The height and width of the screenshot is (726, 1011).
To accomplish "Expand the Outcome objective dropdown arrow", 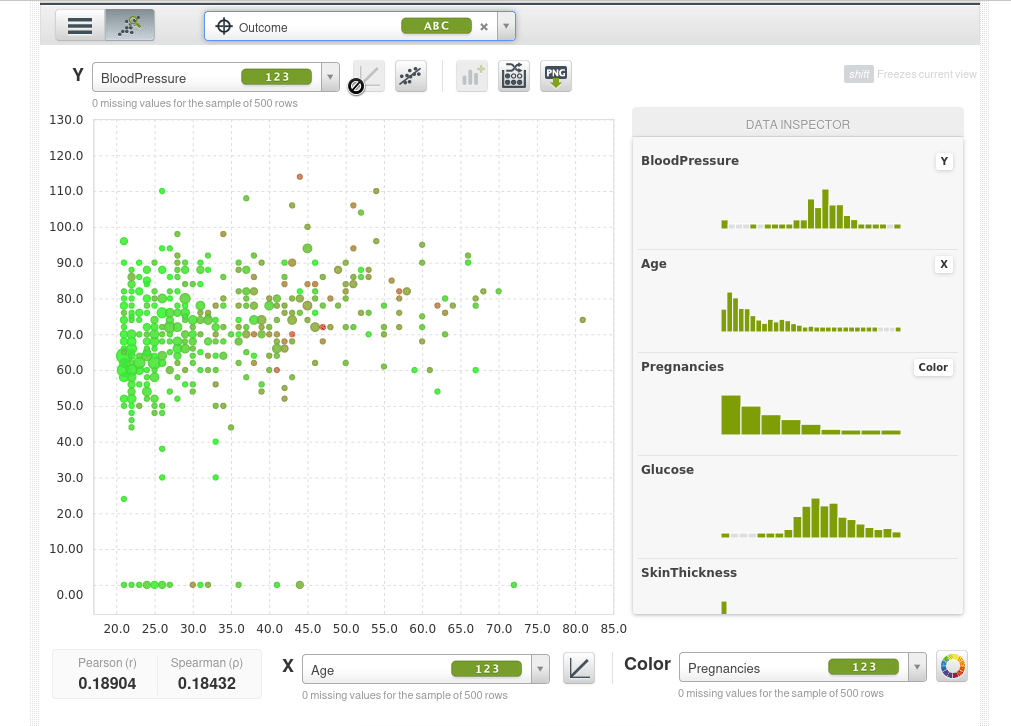I will 506,27.
